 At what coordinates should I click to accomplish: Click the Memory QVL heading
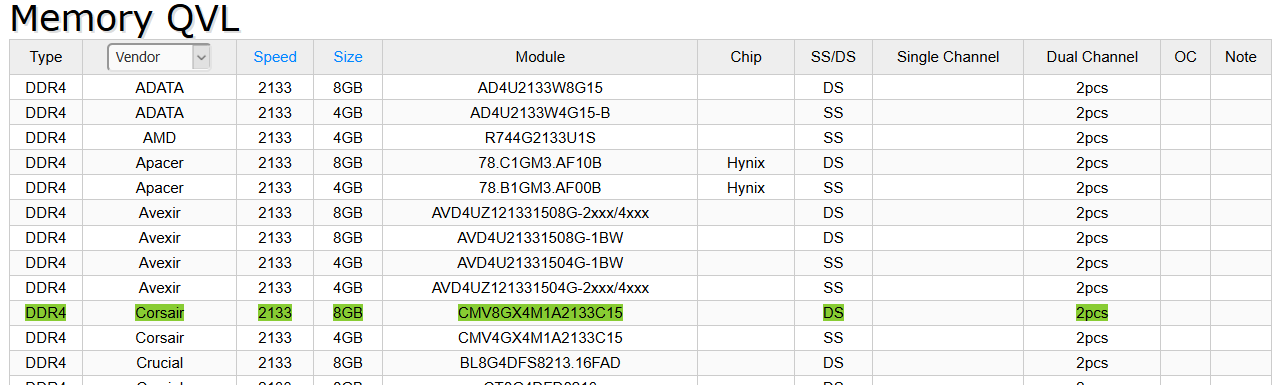(124, 19)
